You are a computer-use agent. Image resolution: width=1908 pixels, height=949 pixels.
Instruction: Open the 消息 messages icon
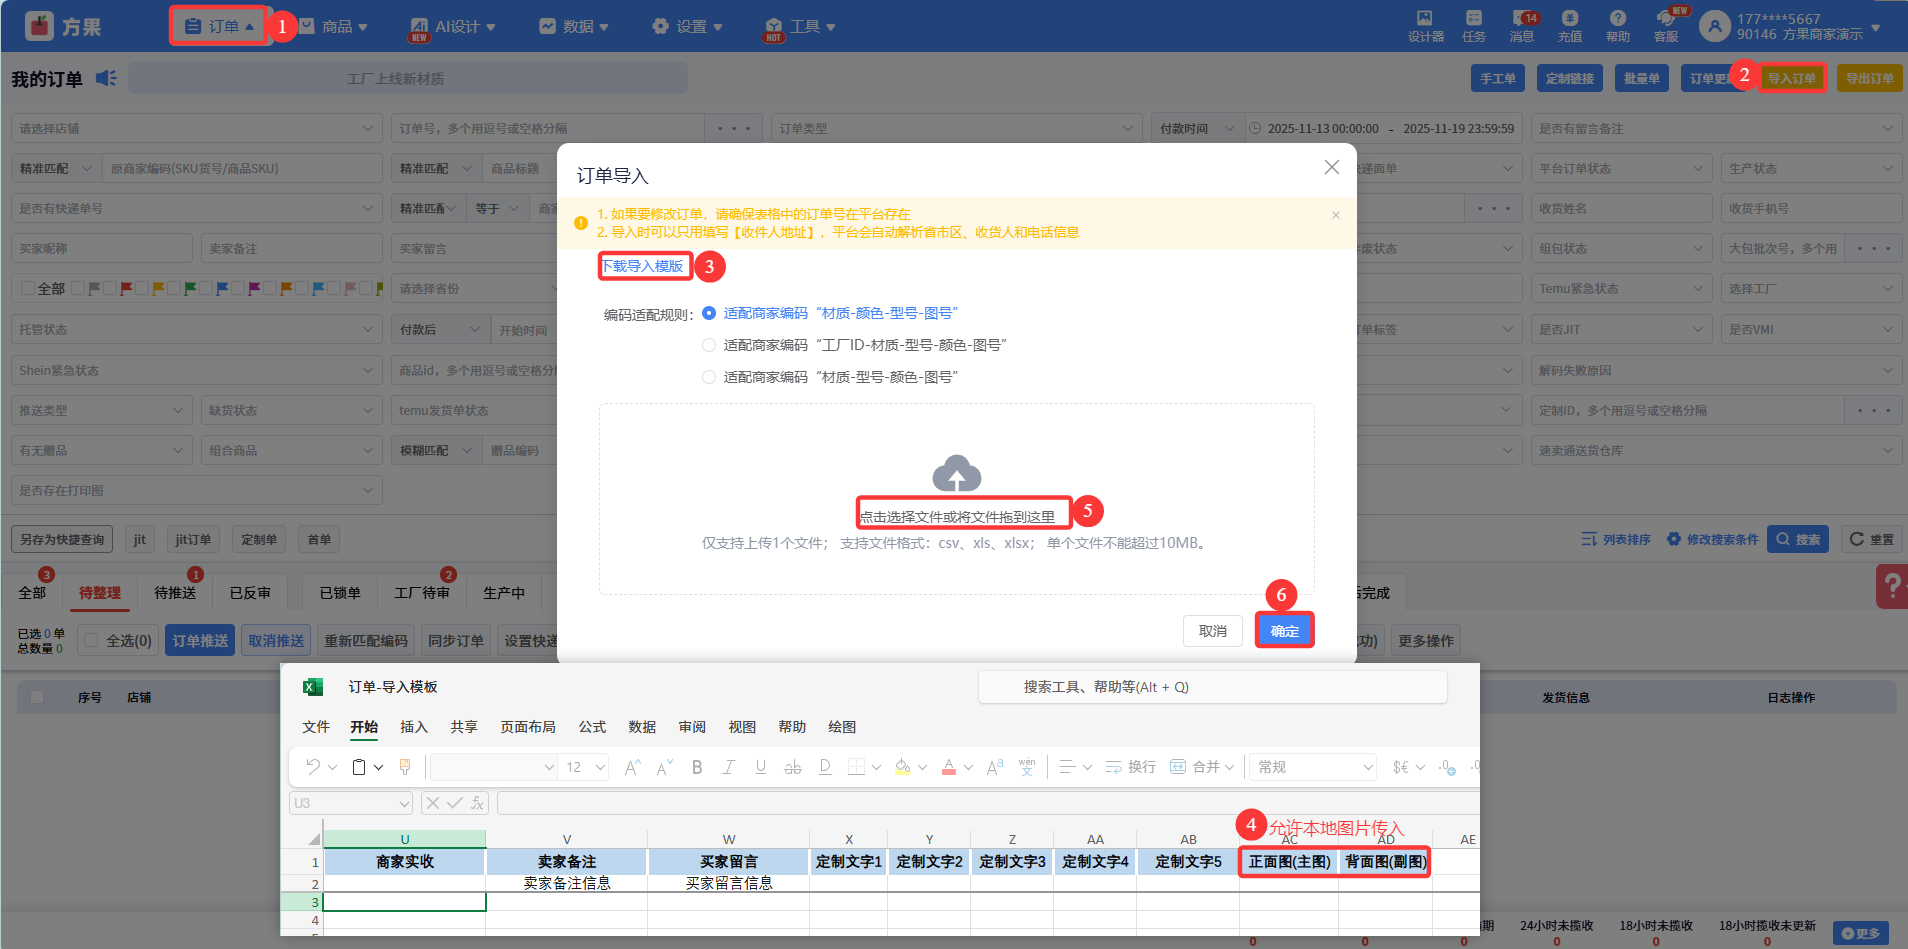[1521, 26]
